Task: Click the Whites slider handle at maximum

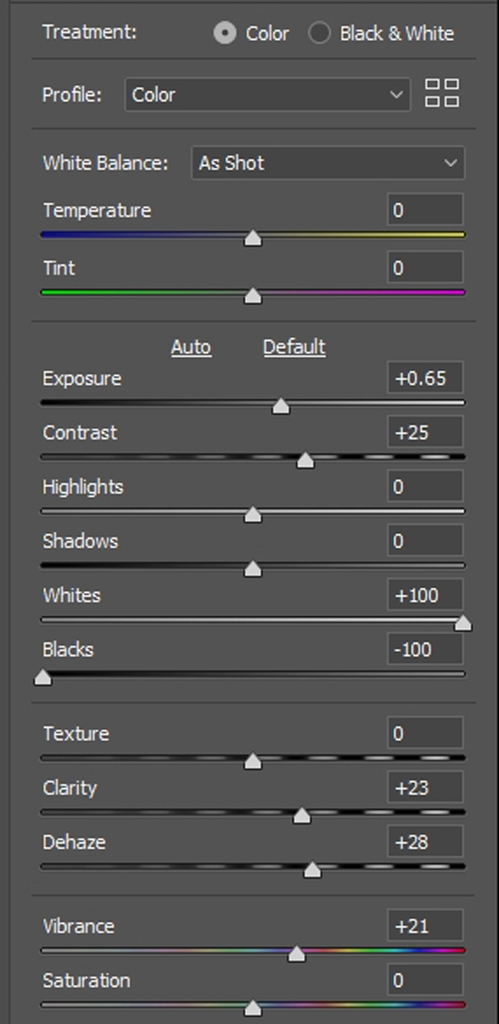Action: click(463, 623)
